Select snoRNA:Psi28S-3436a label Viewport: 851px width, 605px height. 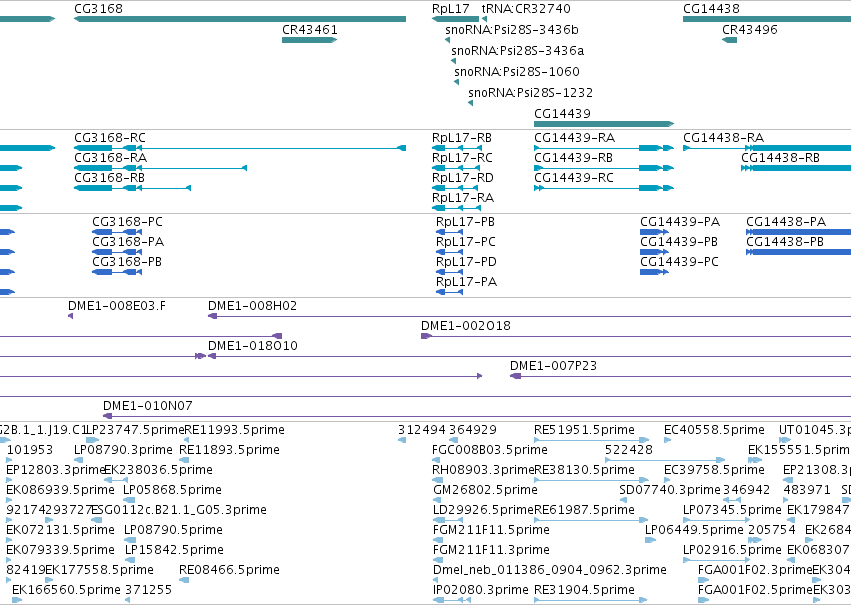coord(518,51)
